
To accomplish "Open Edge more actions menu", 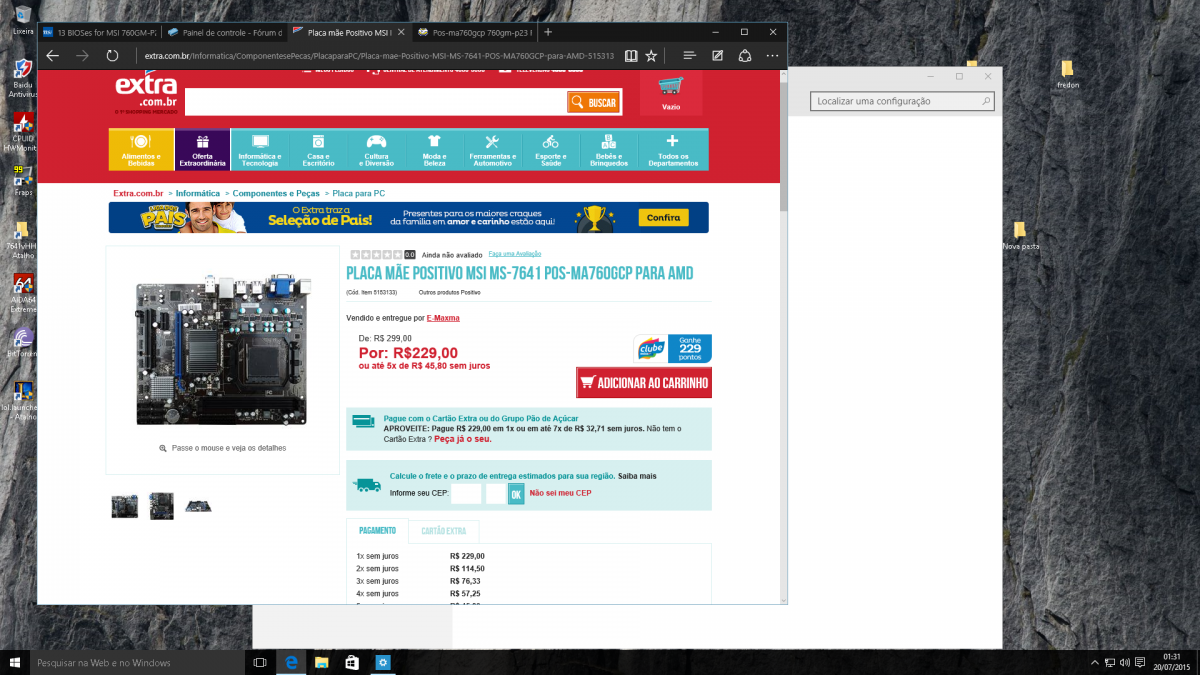I will (x=773, y=56).
